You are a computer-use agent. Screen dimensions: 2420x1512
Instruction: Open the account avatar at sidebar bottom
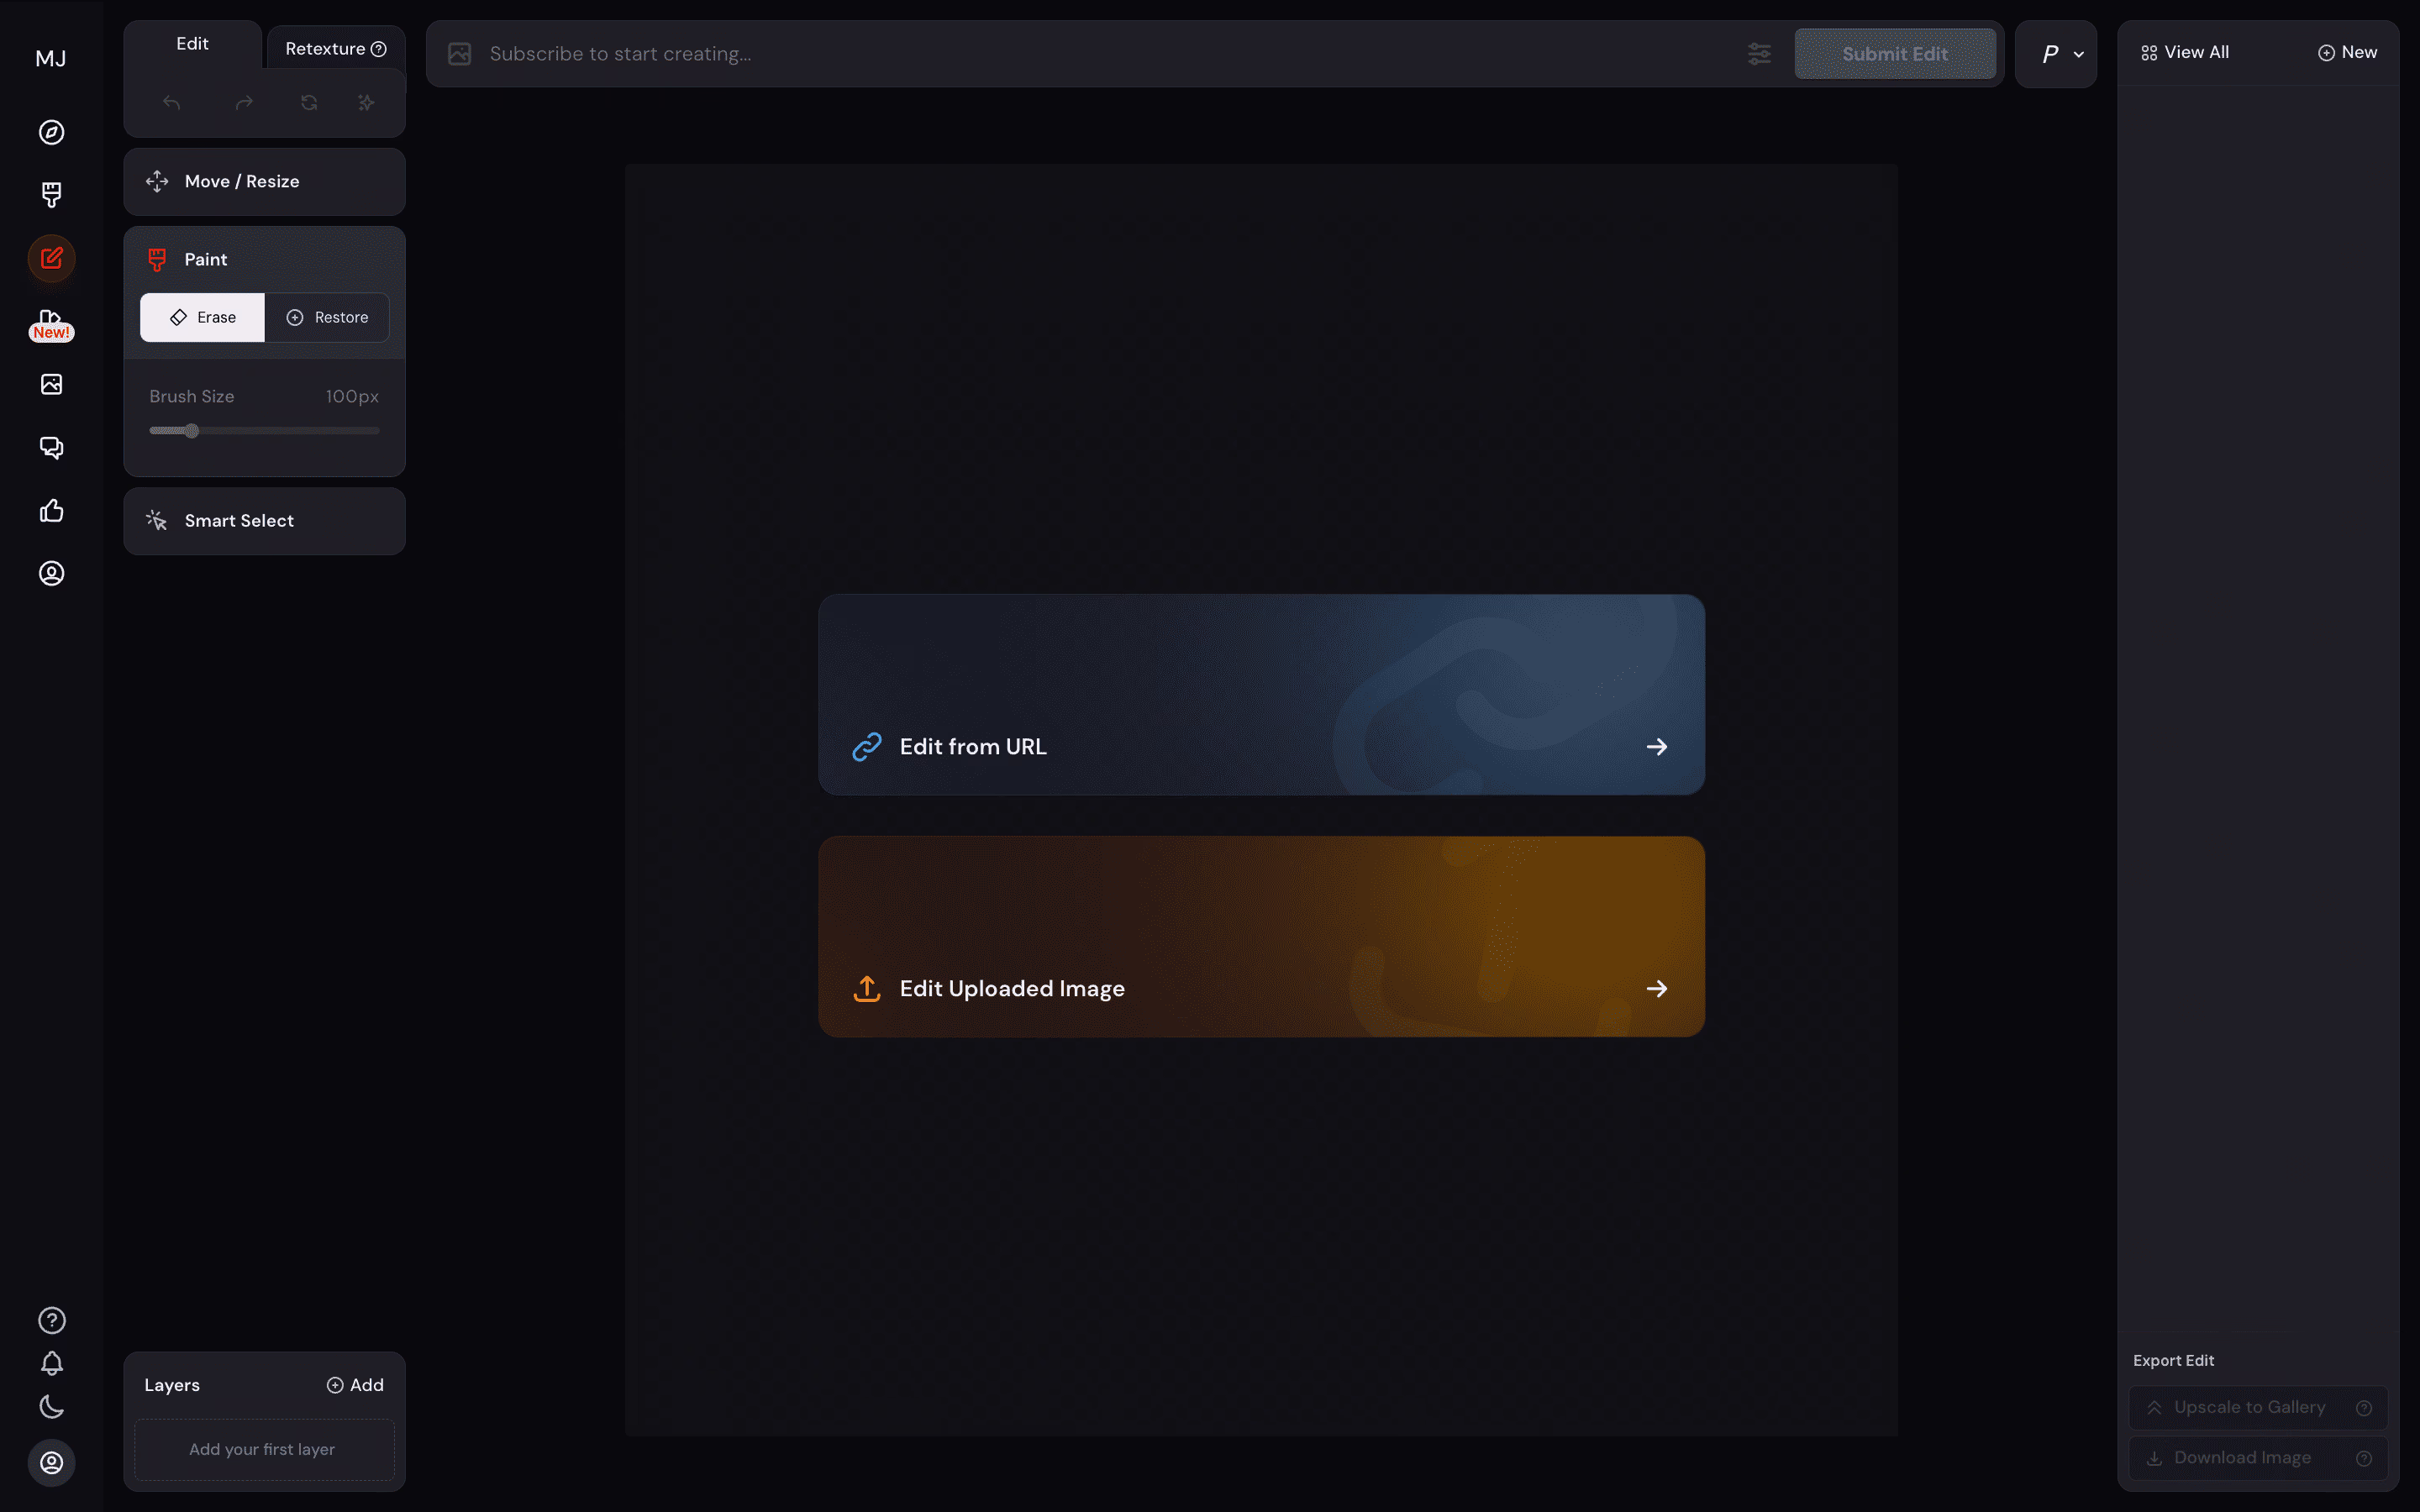pos(51,1463)
